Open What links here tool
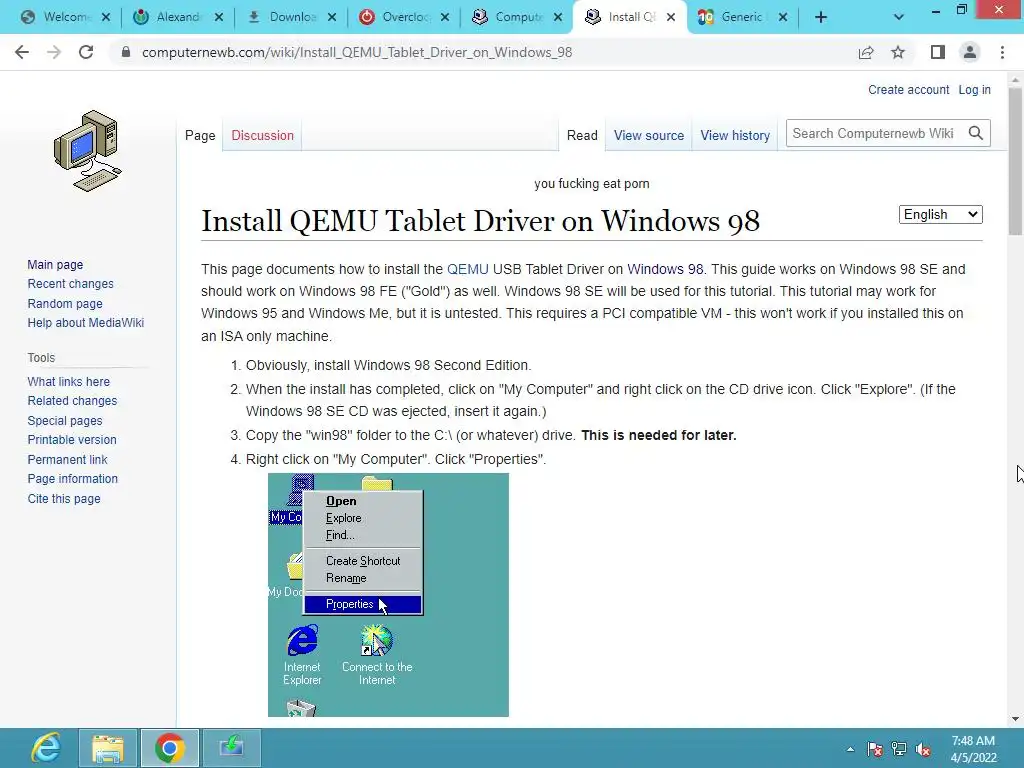Screen dimensions: 1024x768 coord(69,381)
